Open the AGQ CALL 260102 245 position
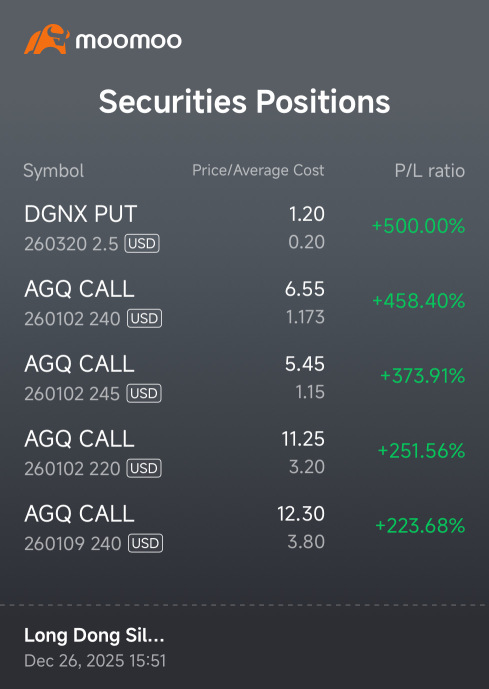Image resolution: width=489 pixels, height=689 pixels. click(244, 377)
